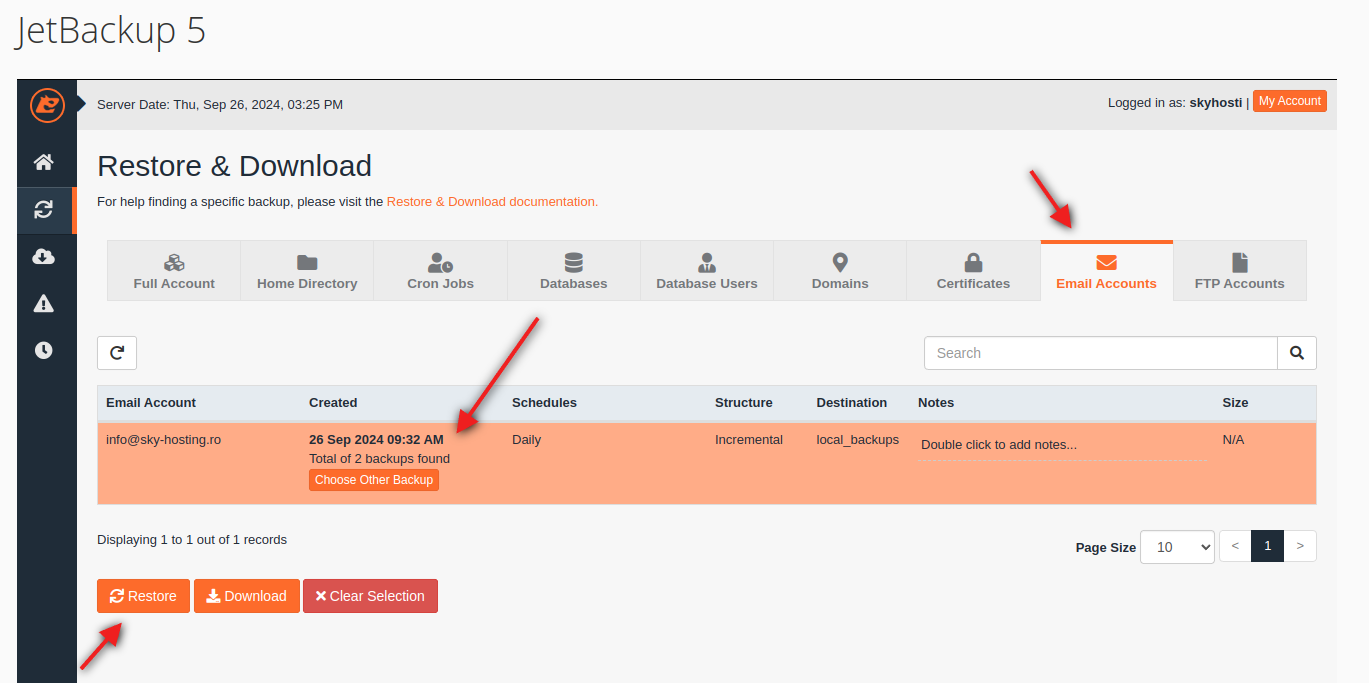Click the 26 Sep 2024 09:32 AM date
Image resolution: width=1369 pixels, height=683 pixels.
[x=376, y=439]
